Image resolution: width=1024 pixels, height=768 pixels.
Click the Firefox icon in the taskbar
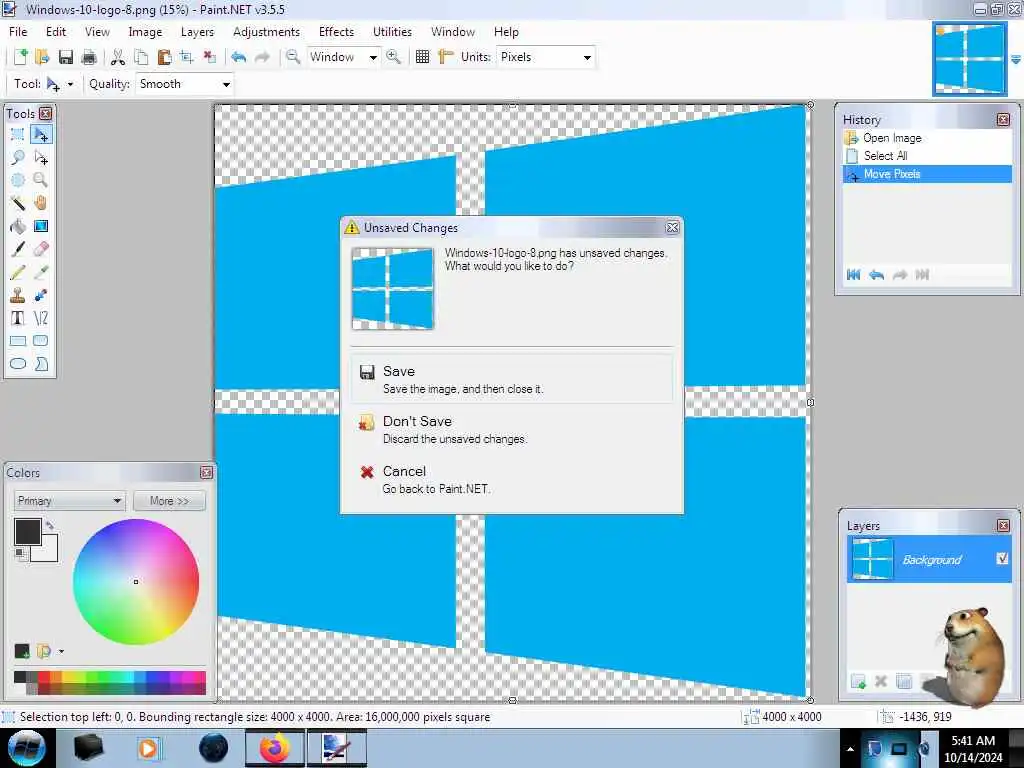(275, 748)
